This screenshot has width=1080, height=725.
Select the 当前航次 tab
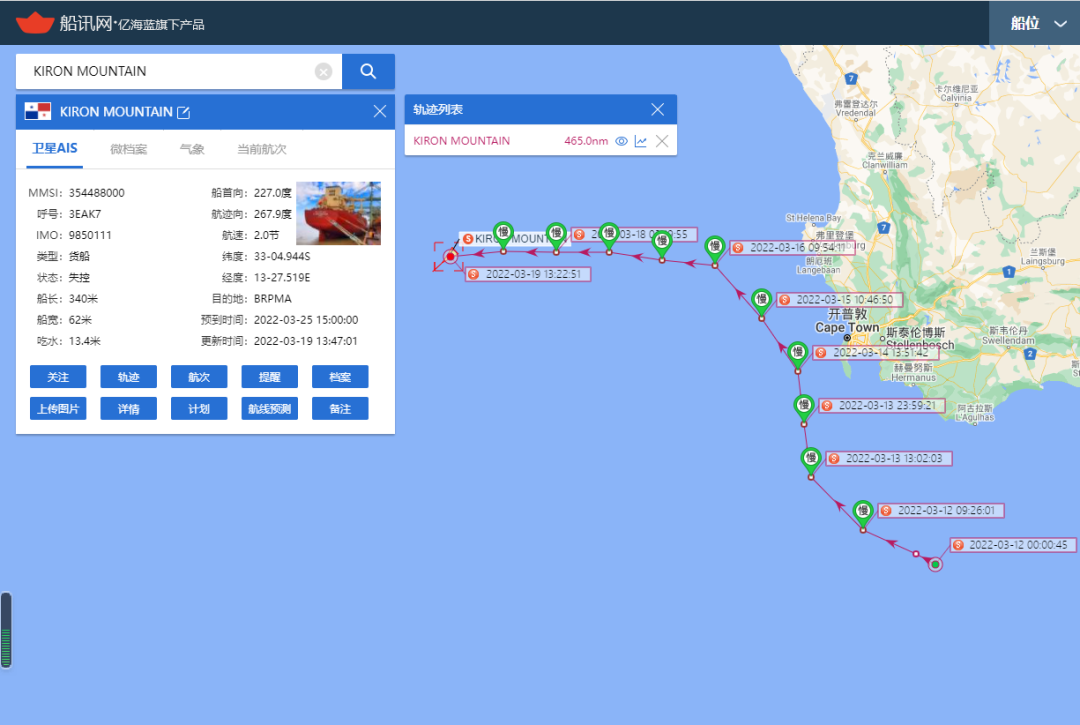262,149
